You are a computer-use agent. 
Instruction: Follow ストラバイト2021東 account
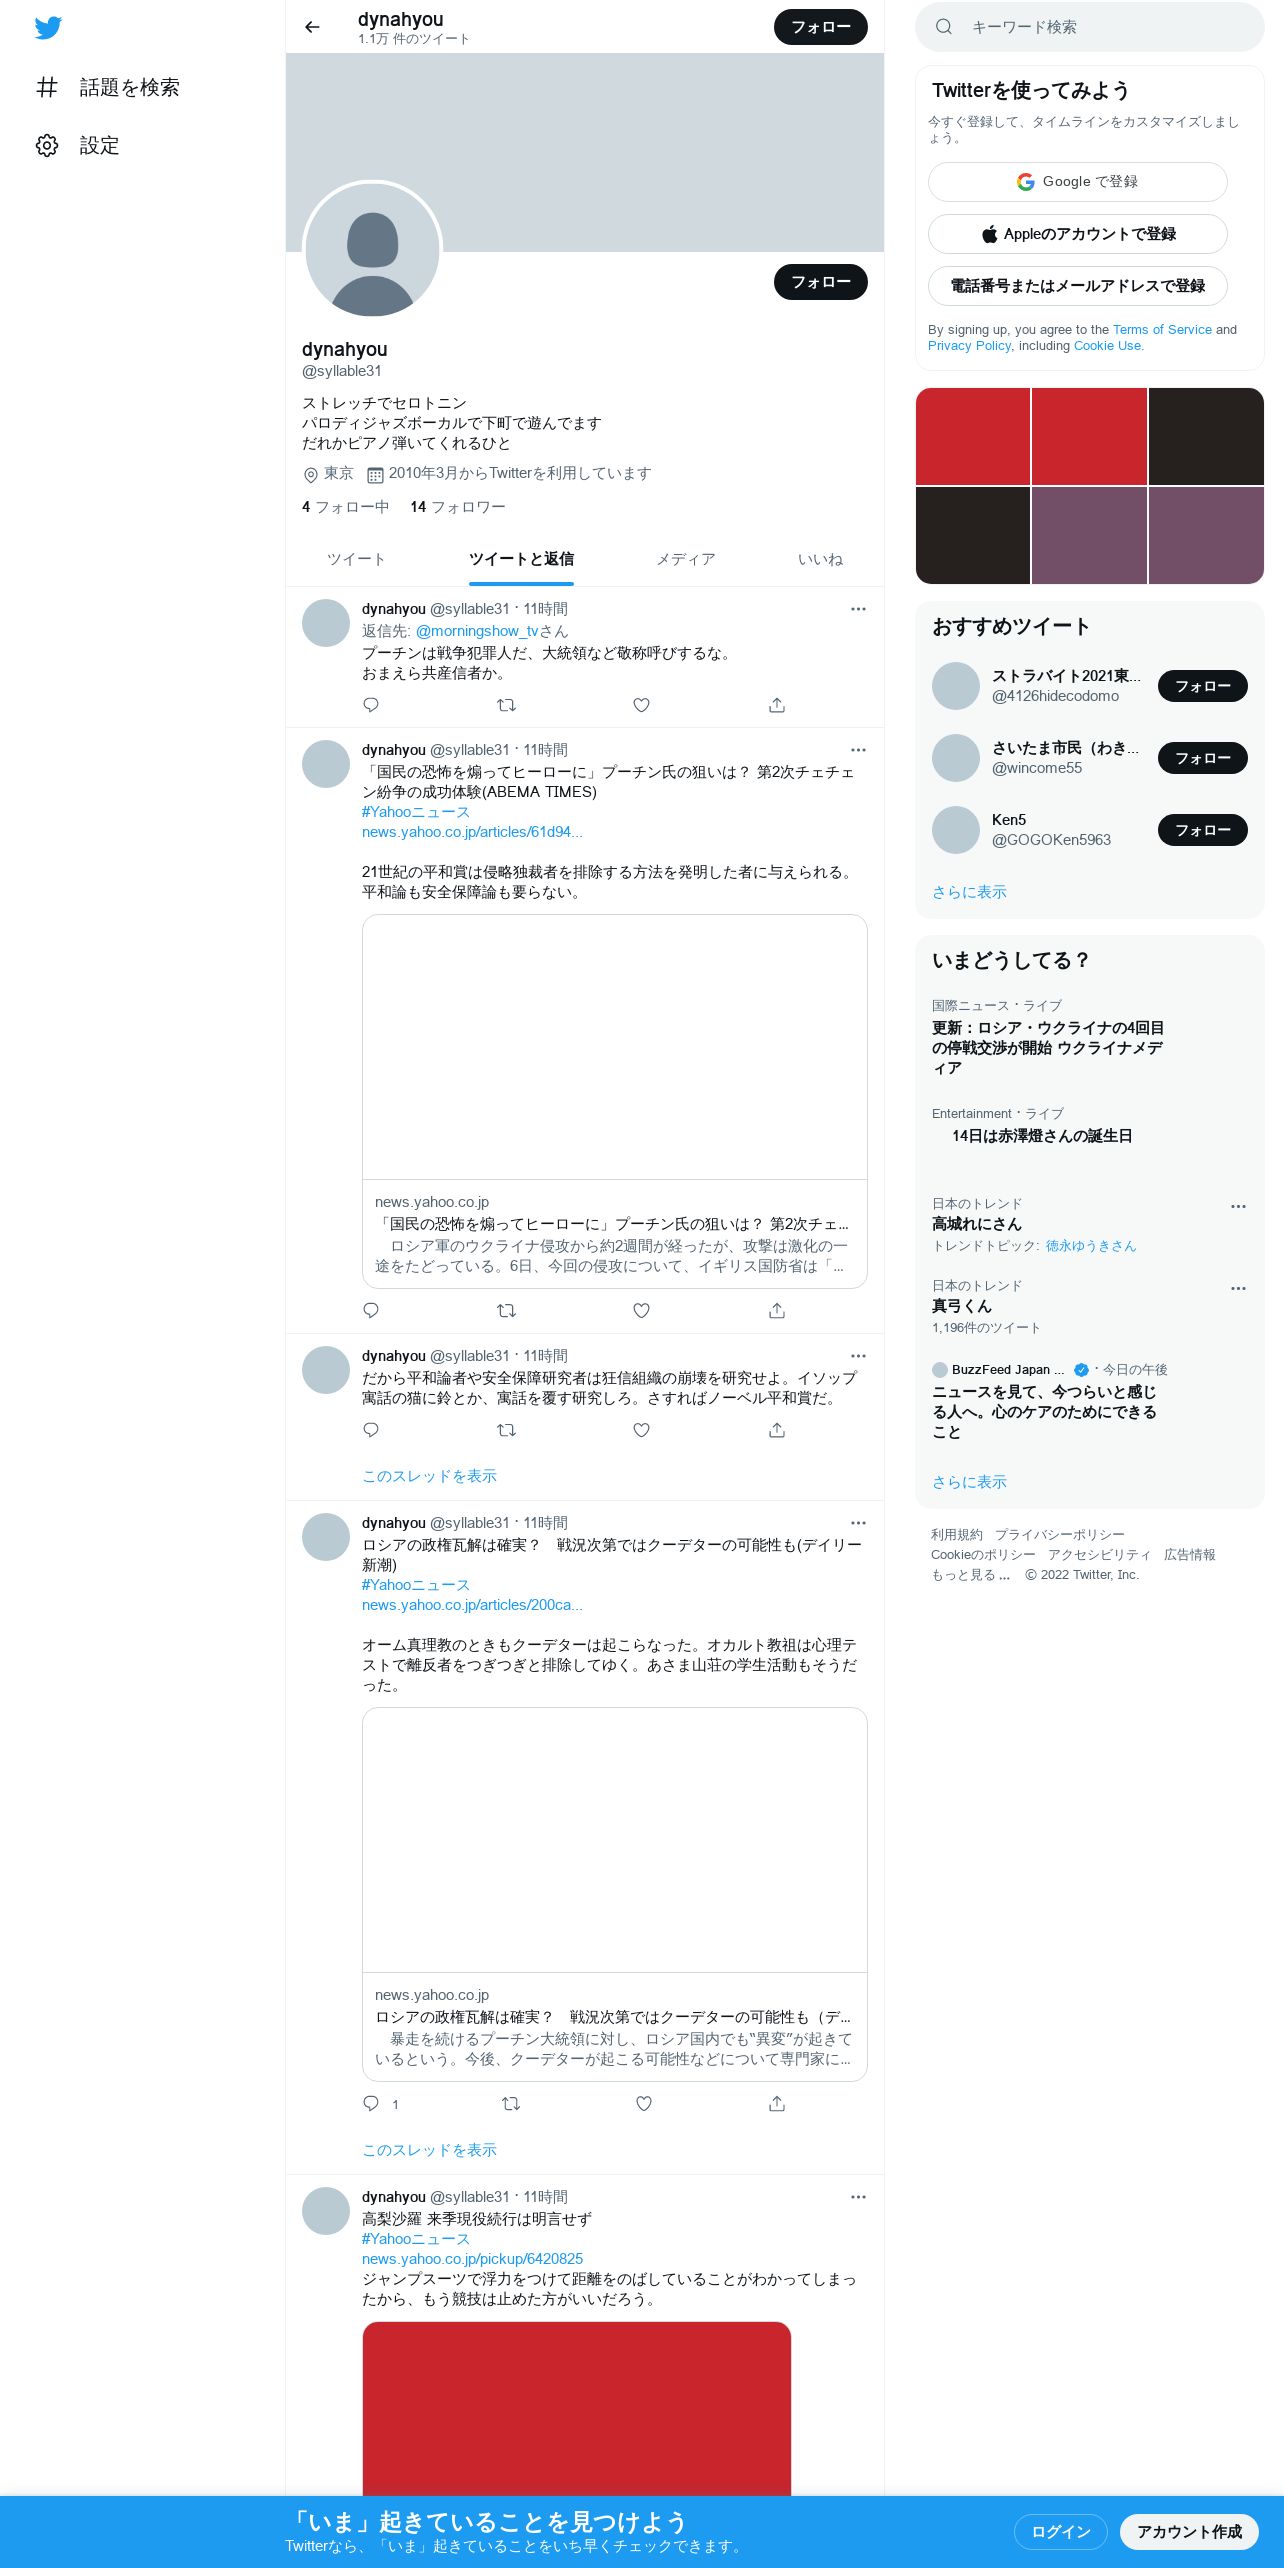pyautogui.click(x=1202, y=686)
